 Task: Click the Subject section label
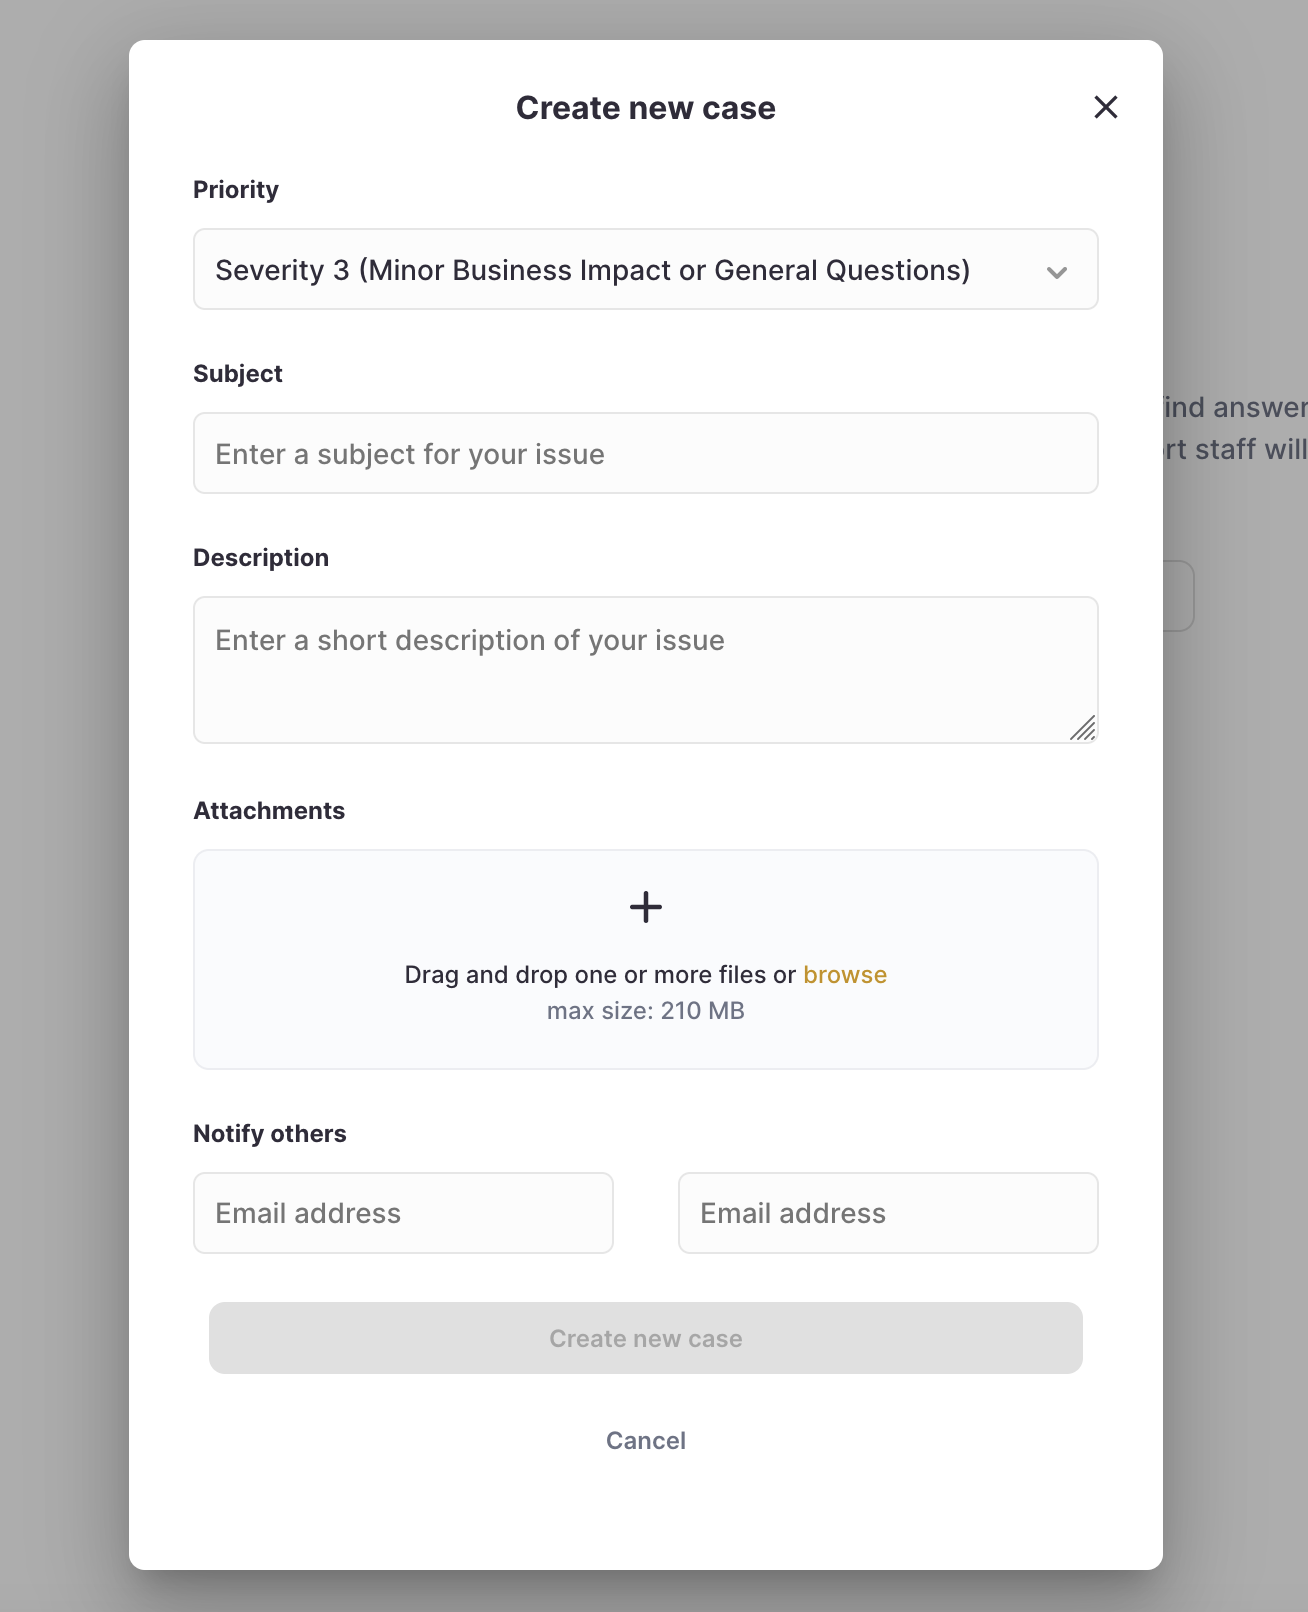238,373
